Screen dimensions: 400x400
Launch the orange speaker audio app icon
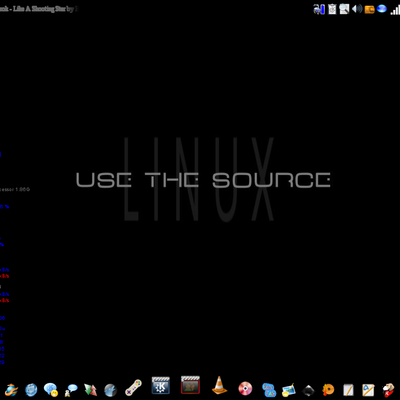click(x=328, y=389)
